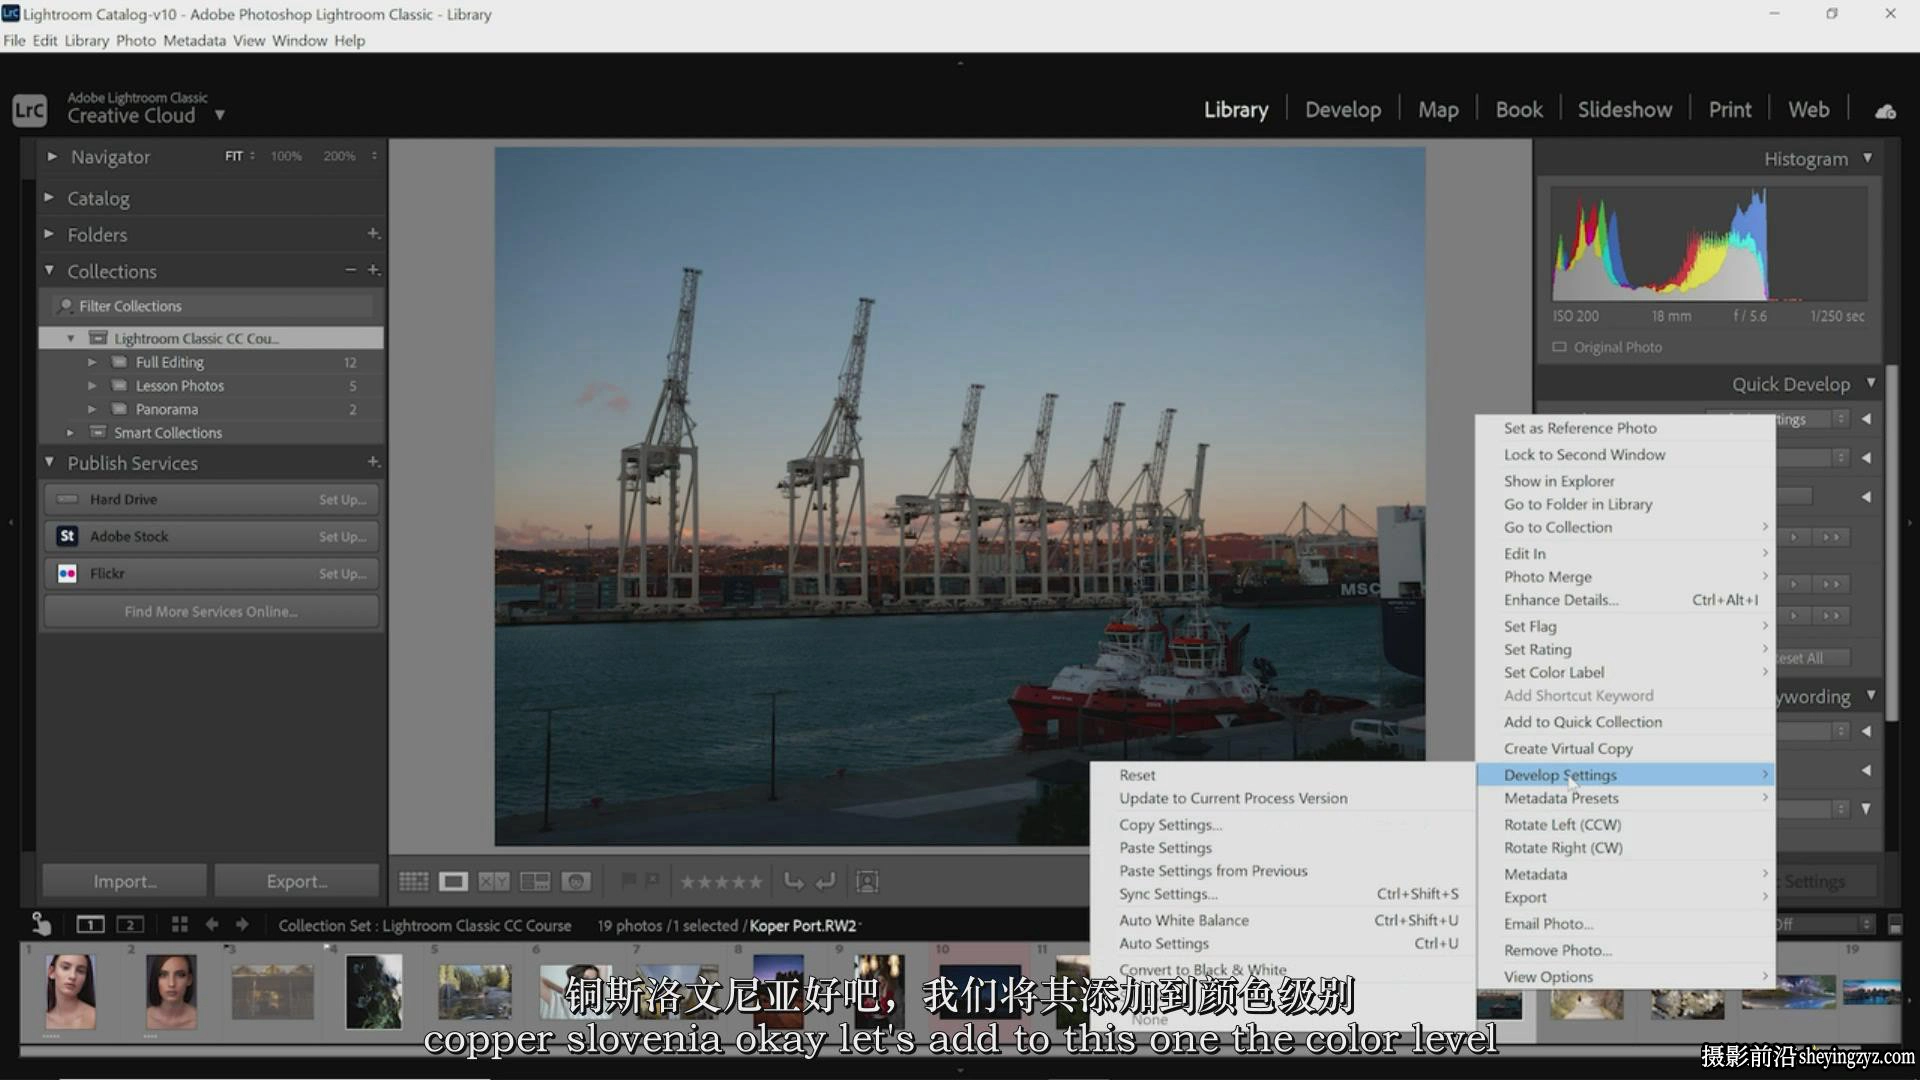The height and width of the screenshot is (1080, 1920).
Task: Collapse the Collections panel
Action: click(x=49, y=270)
